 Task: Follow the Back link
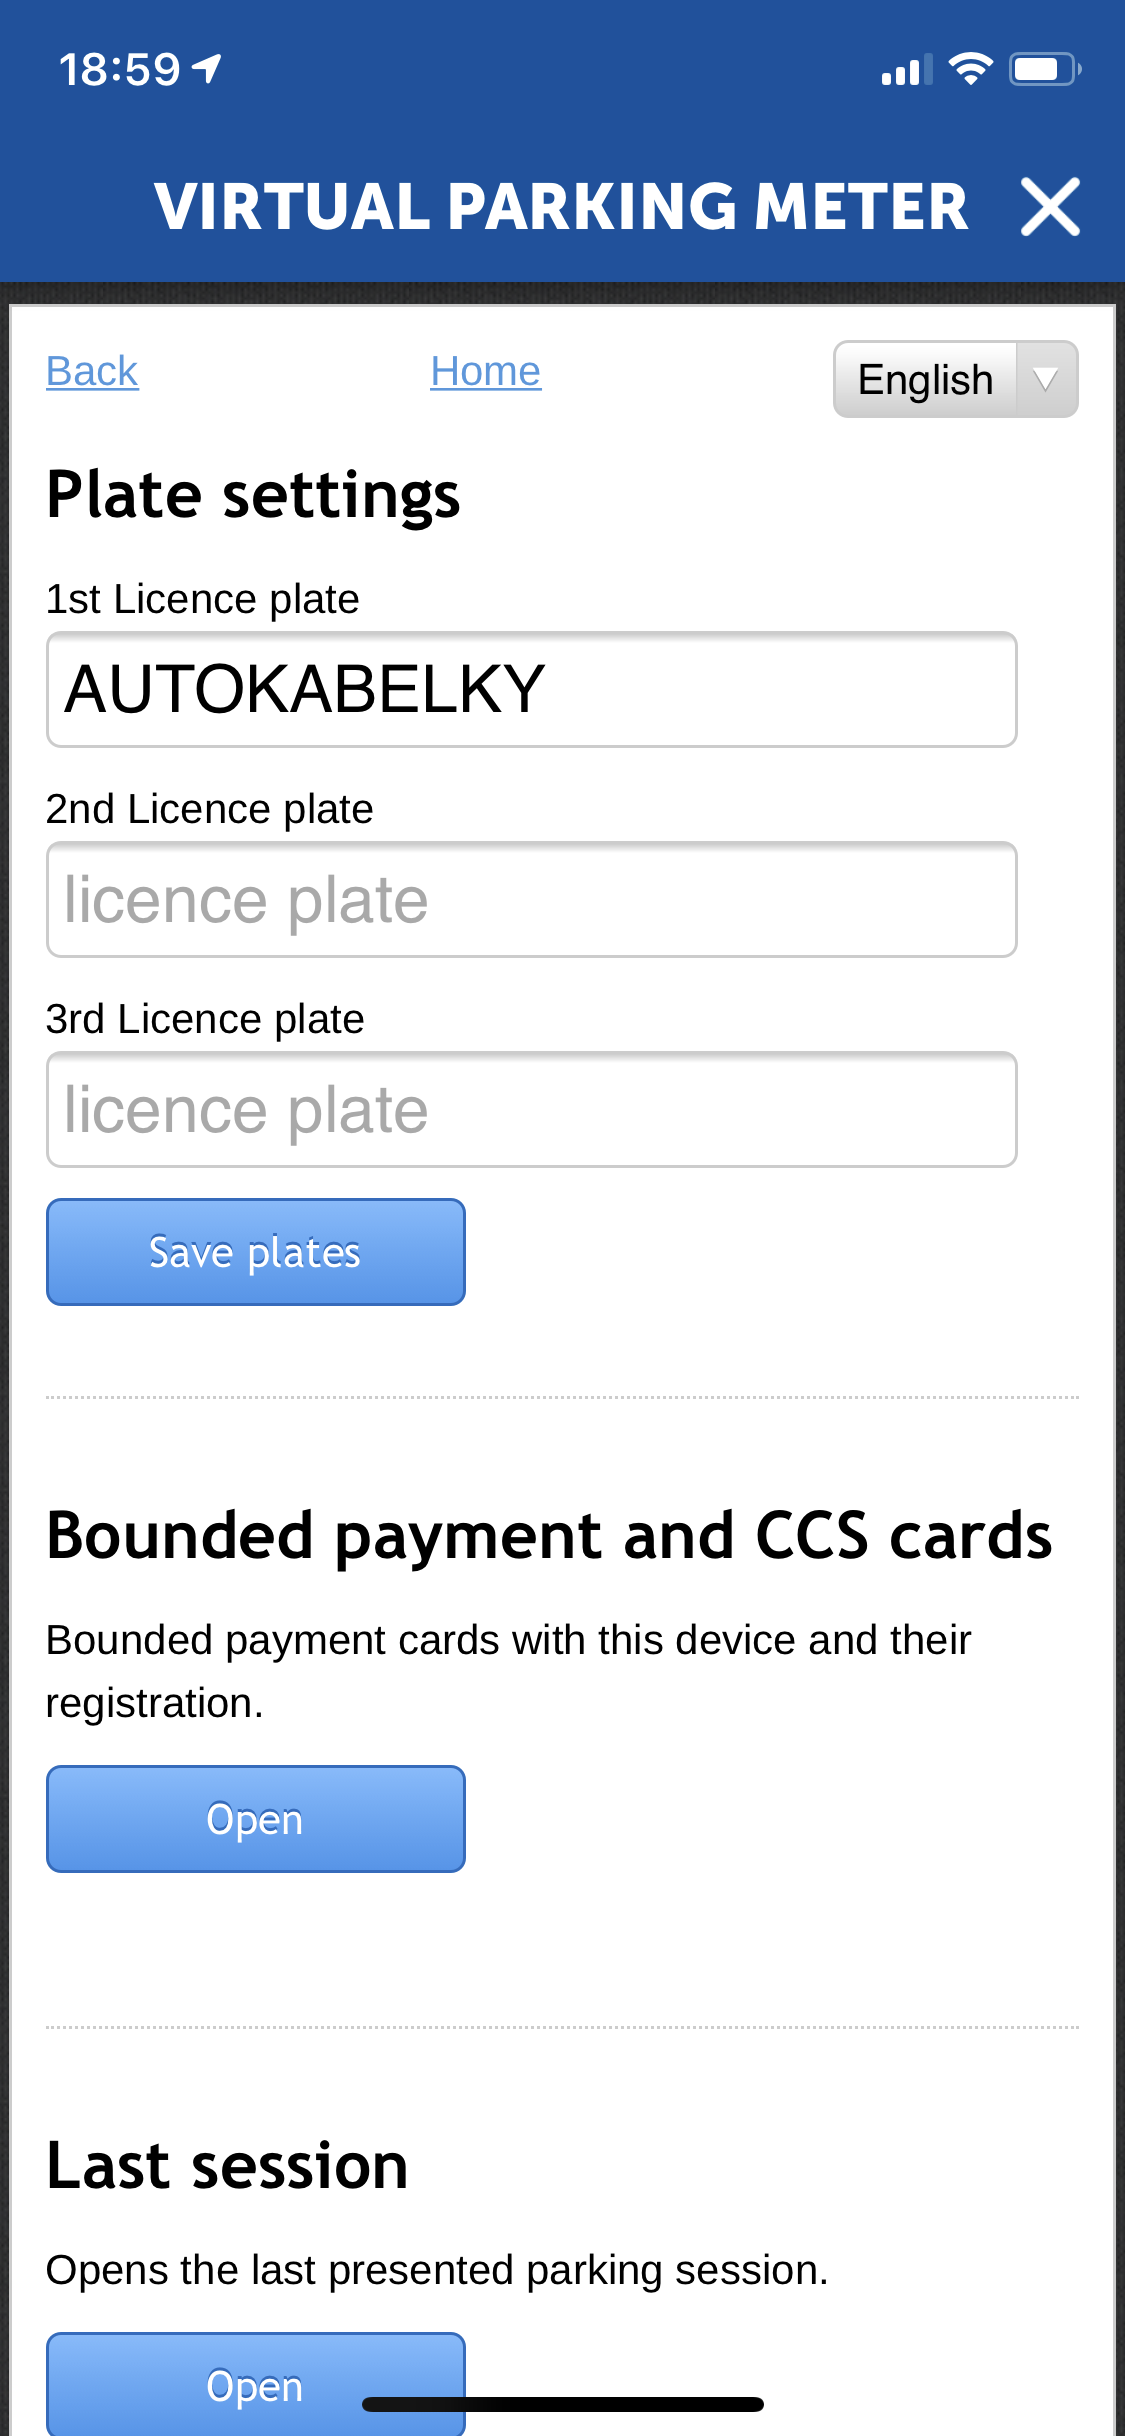click(92, 371)
